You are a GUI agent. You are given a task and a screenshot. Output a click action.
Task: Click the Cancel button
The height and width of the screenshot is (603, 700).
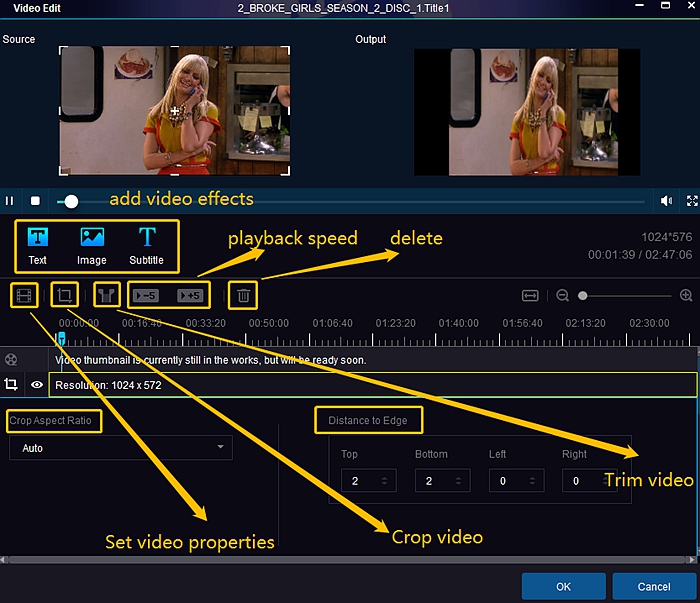pyautogui.click(x=654, y=586)
